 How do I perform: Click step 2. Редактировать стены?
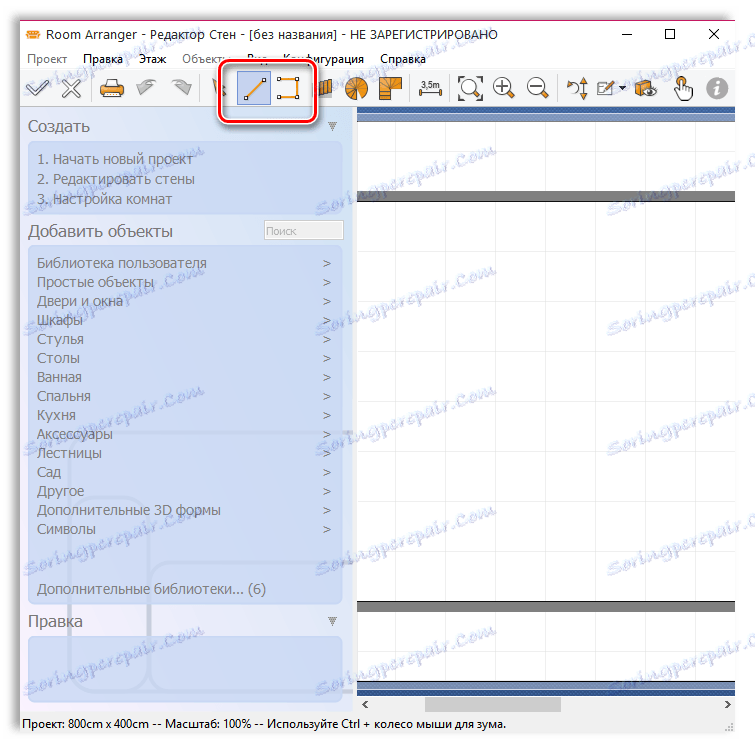point(116,179)
